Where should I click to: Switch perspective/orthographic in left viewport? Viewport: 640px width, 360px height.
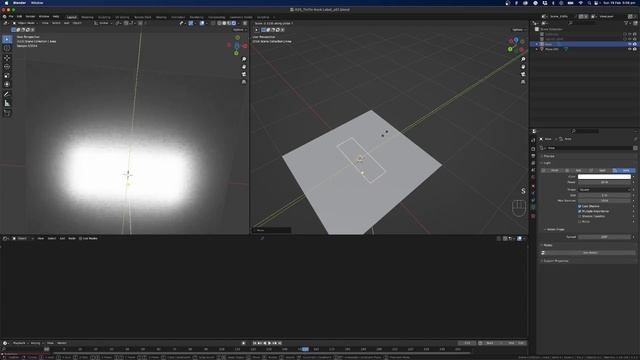tap(244, 82)
